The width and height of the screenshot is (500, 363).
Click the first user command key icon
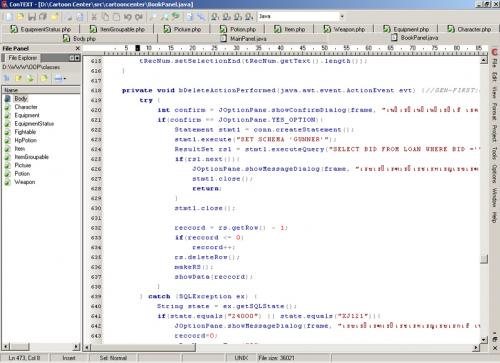coord(215,17)
